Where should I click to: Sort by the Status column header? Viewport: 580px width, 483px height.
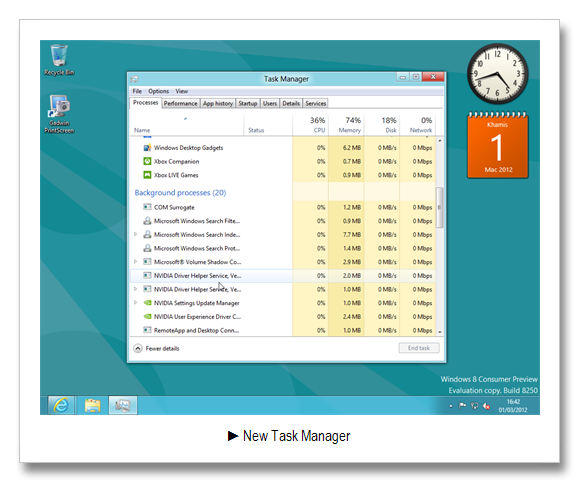coord(268,125)
